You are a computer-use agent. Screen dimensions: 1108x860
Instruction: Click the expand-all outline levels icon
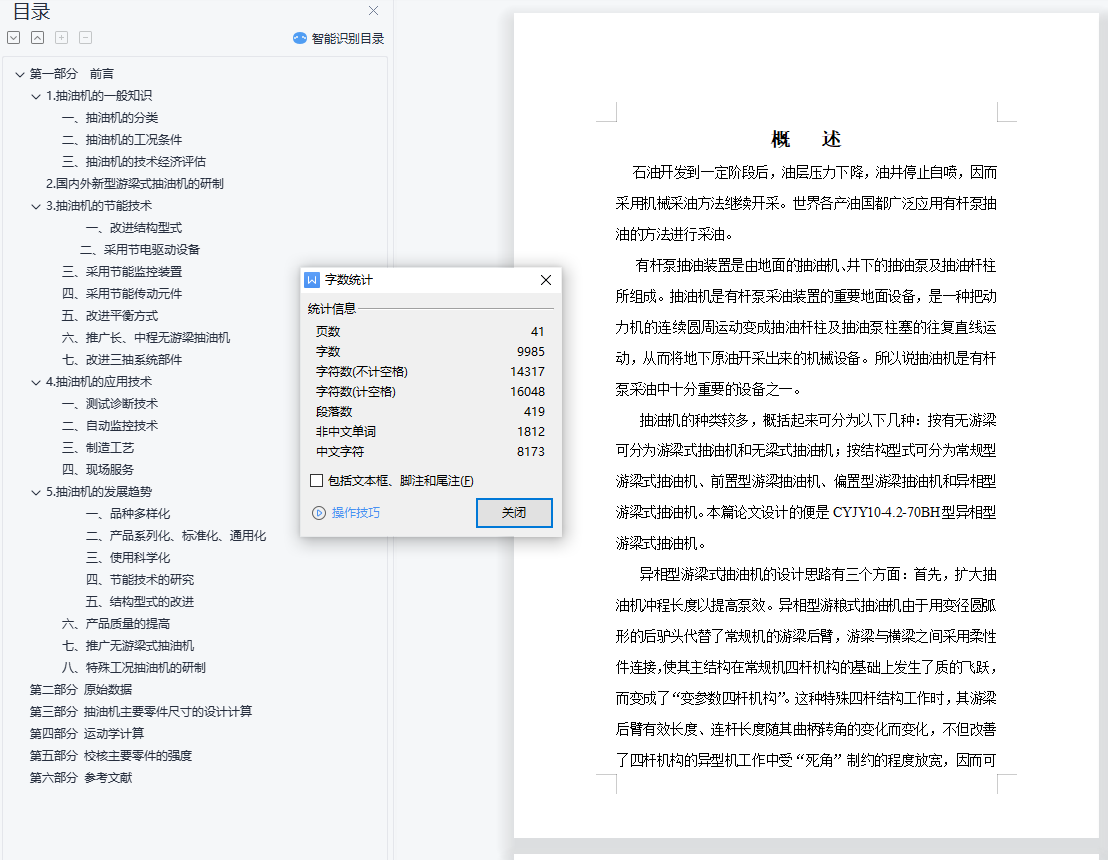(13, 37)
